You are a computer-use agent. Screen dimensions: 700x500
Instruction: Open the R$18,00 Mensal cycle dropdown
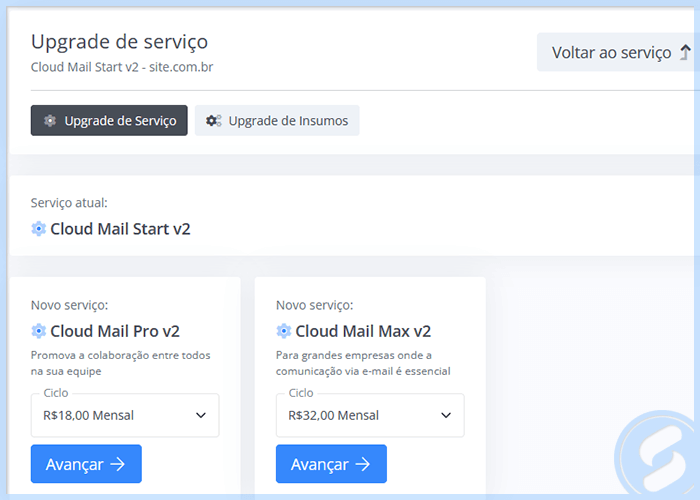(125, 415)
